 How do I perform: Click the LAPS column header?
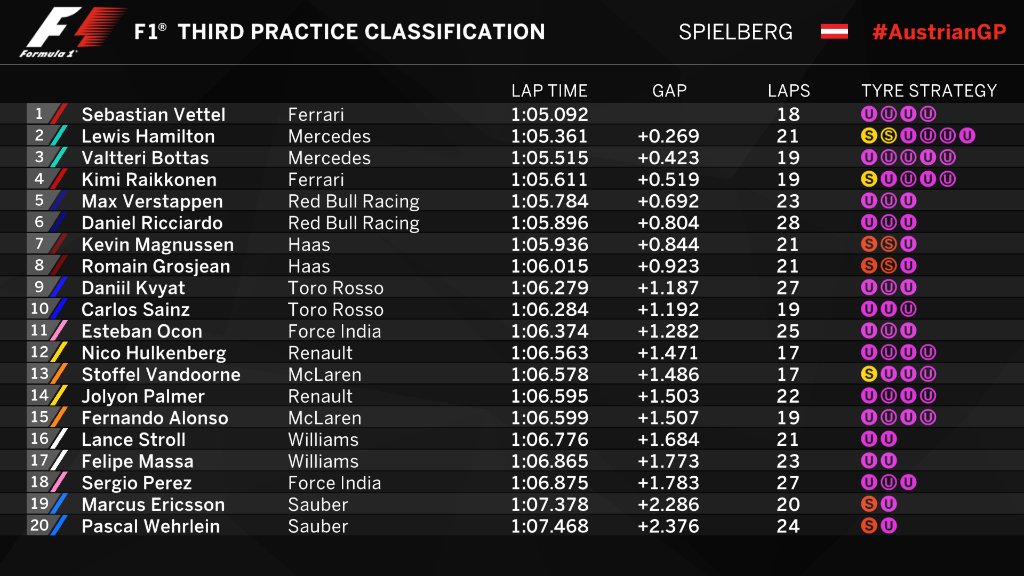pos(788,91)
